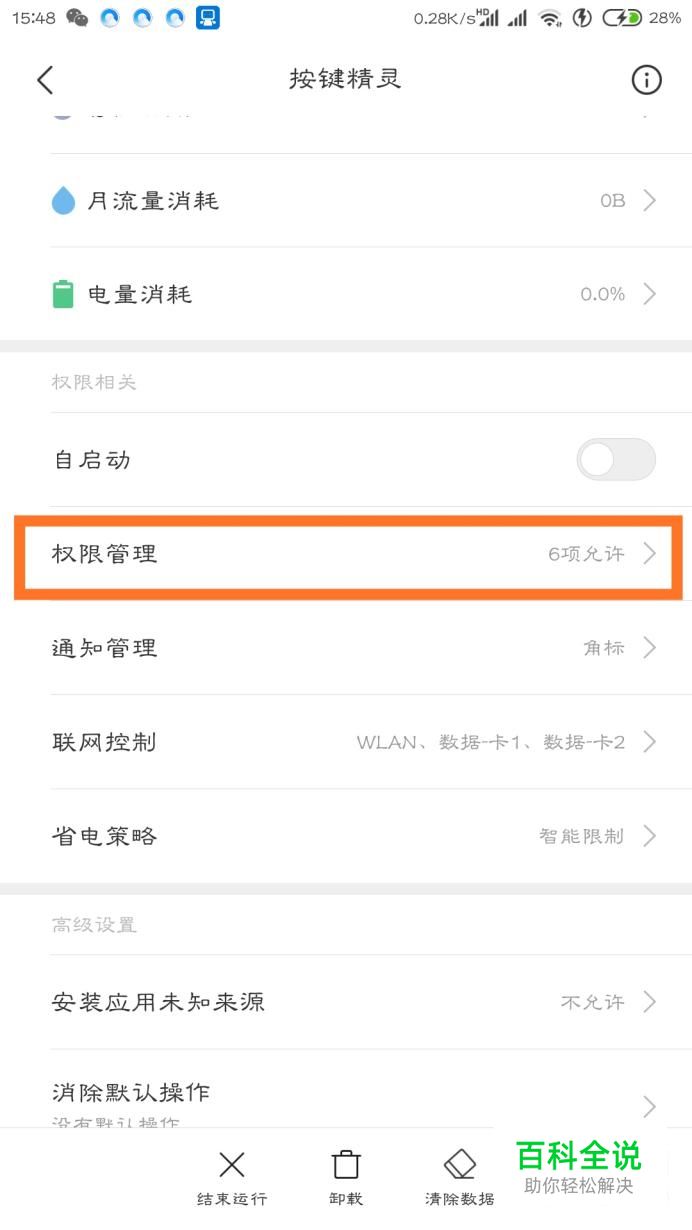692x1230 pixels.
Task: Expand 电量消耗 chevron arrow
Action: tap(650, 294)
